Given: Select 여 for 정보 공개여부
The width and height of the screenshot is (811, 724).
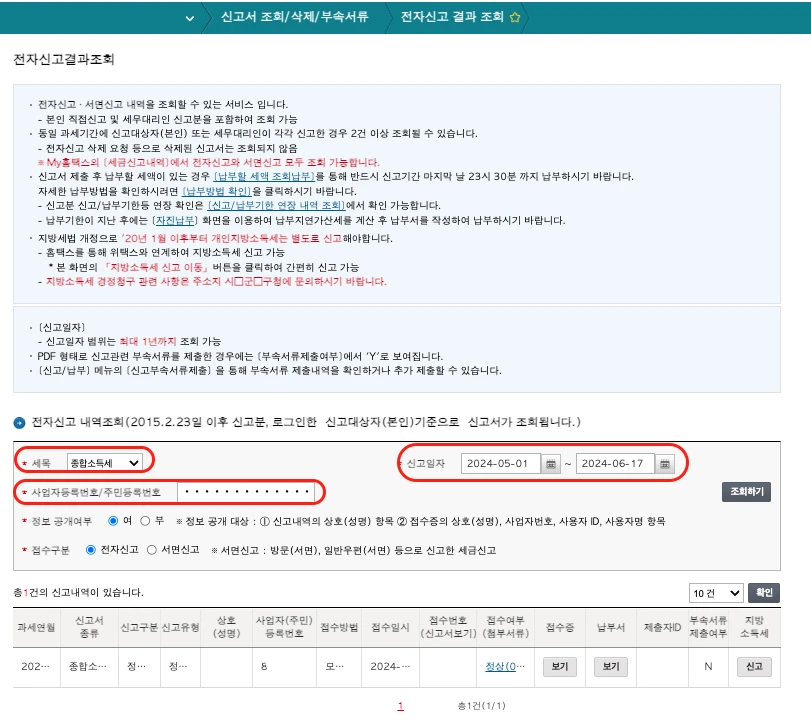Looking at the screenshot, I should pyautogui.click(x=113, y=521).
